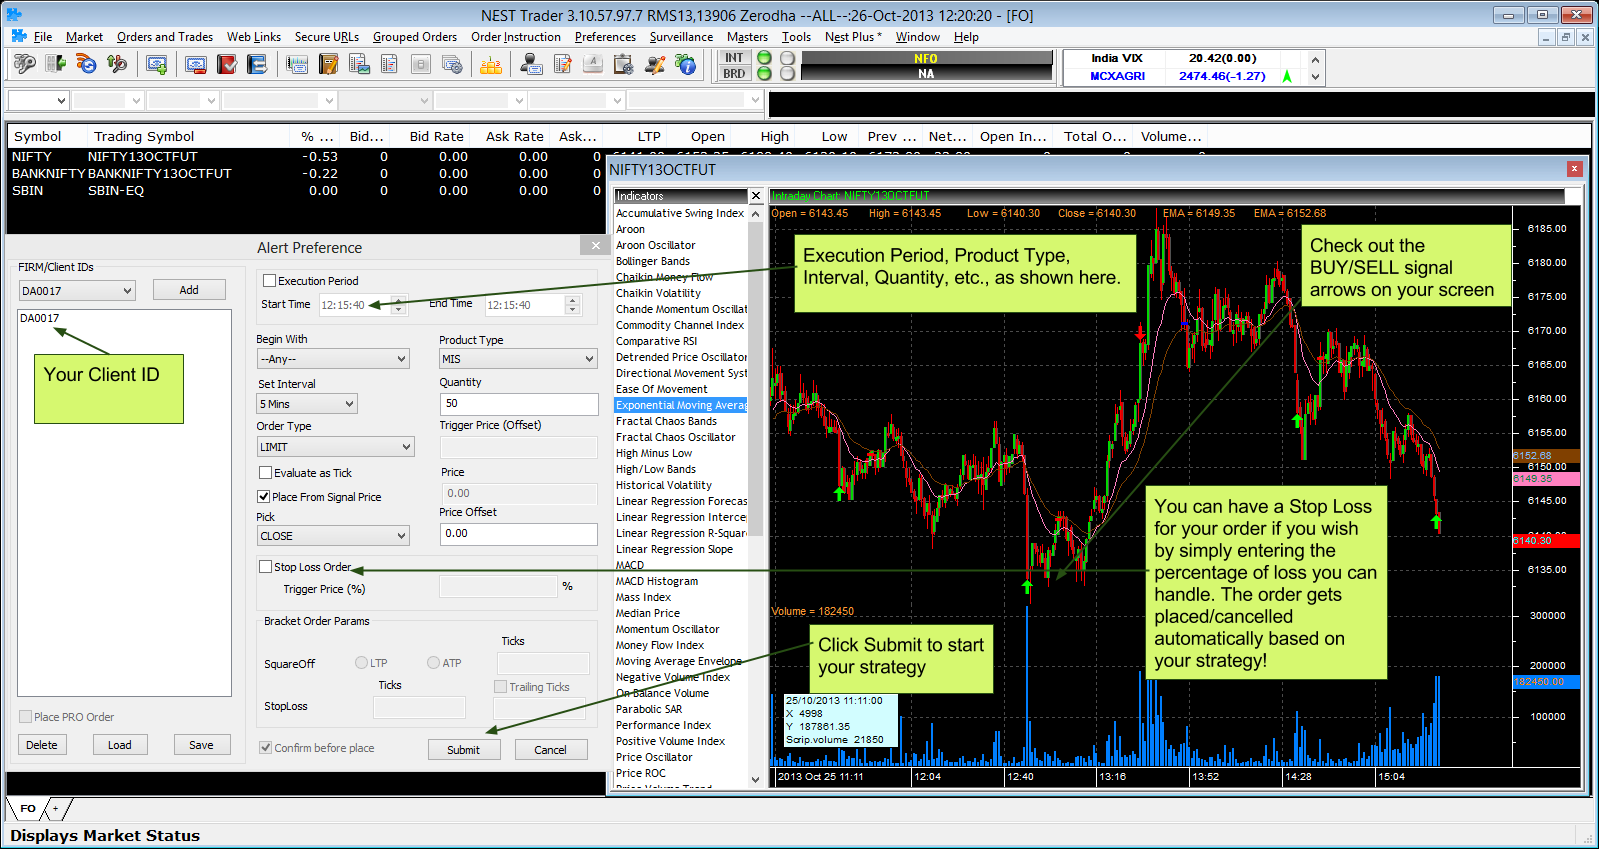The width and height of the screenshot is (1602, 850).
Task: Click the notepad with pencil toolbar icon
Action: point(562,64)
